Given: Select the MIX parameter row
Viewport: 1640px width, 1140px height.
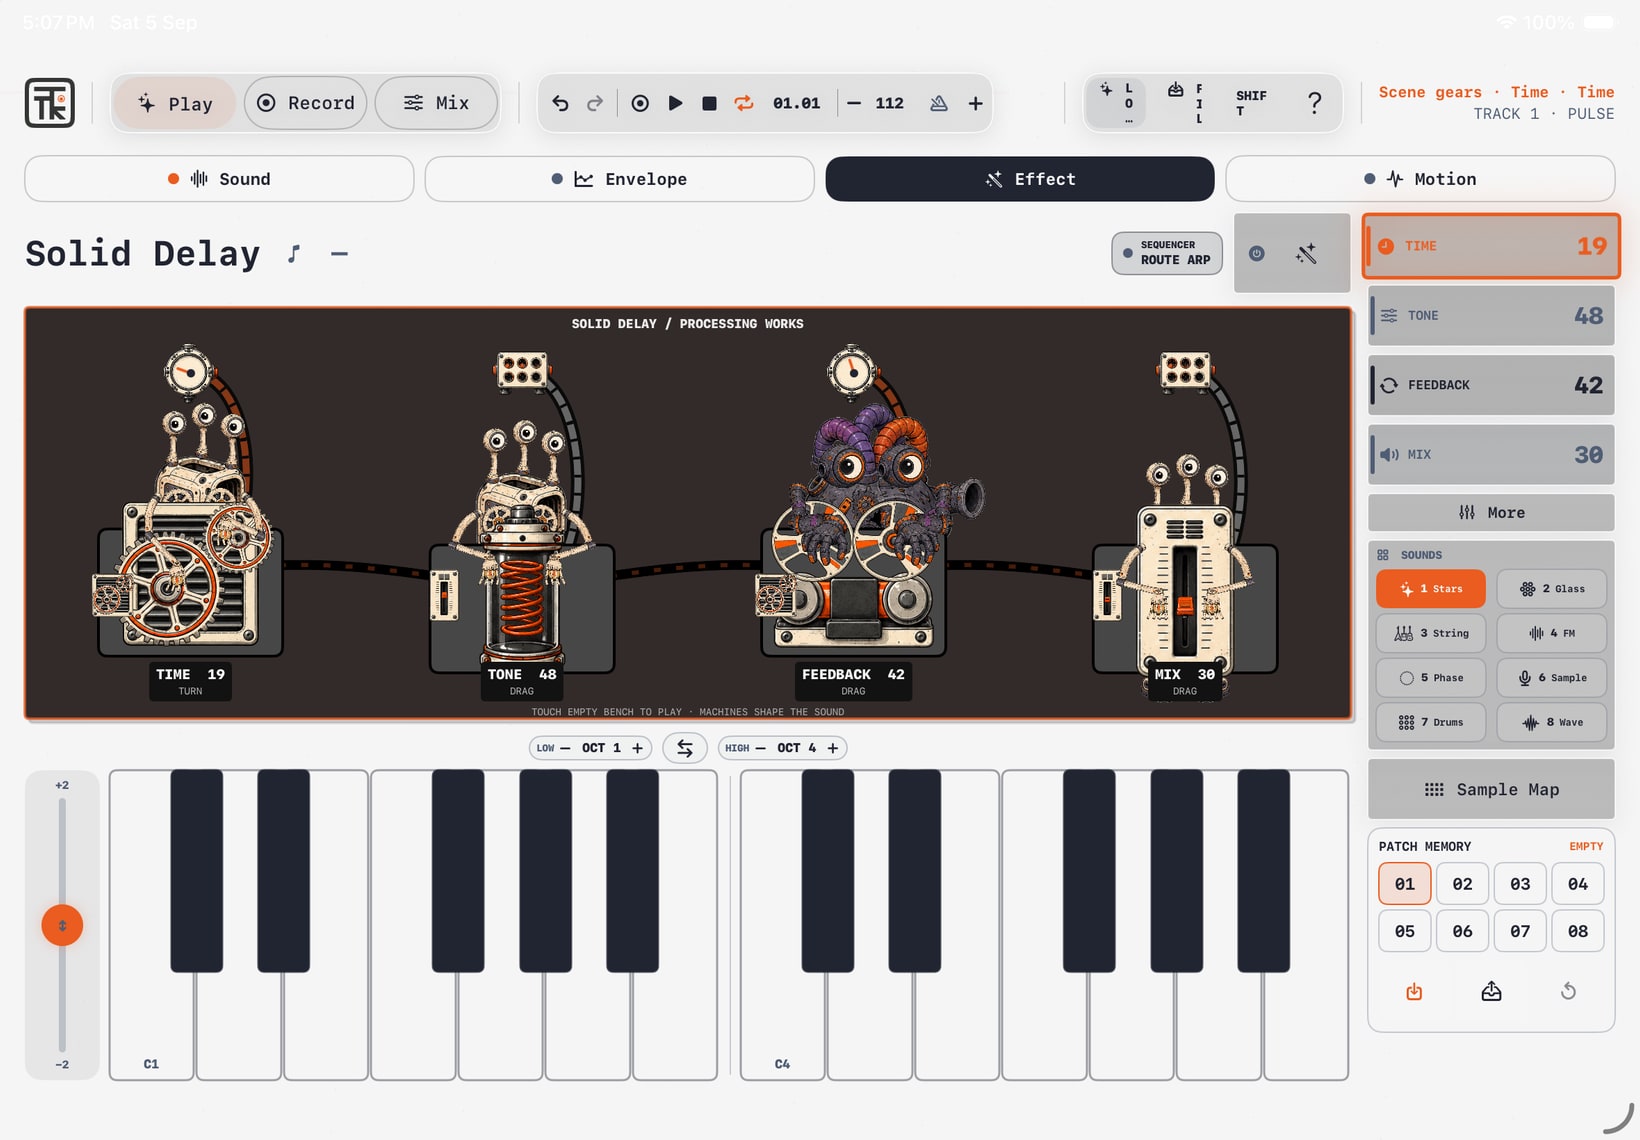Looking at the screenshot, I should (x=1491, y=455).
